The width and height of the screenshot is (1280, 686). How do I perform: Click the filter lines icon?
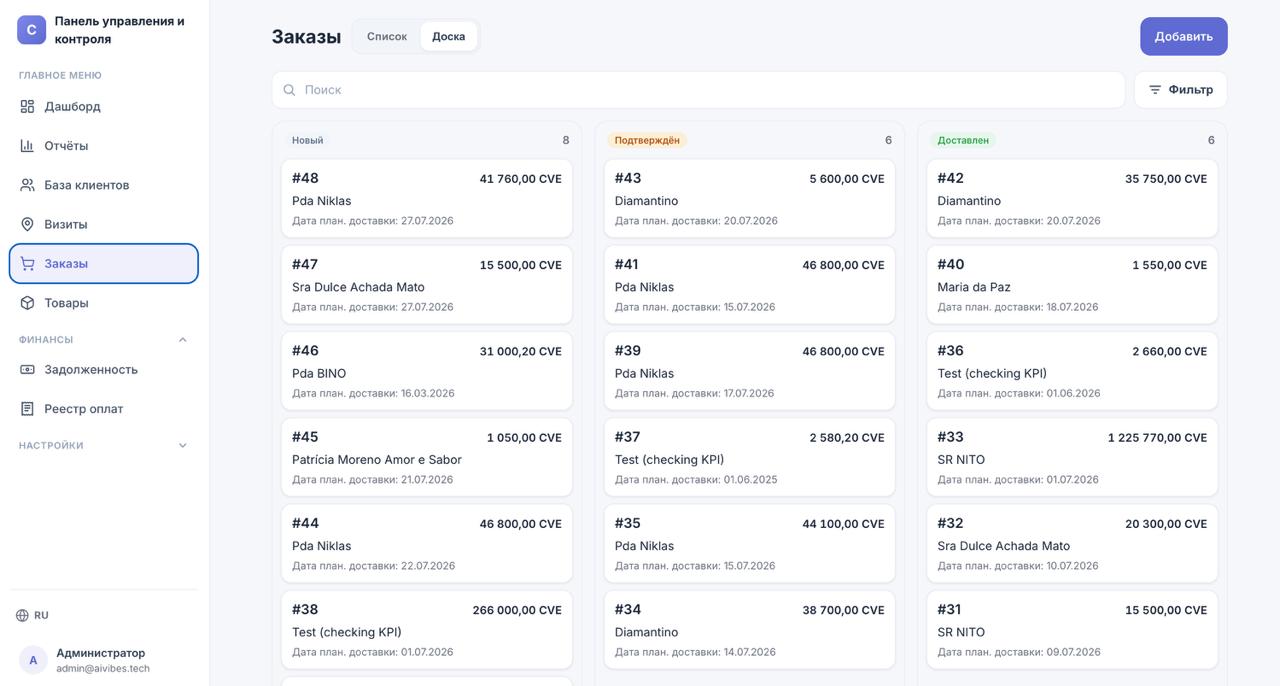tap(1155, 90)
